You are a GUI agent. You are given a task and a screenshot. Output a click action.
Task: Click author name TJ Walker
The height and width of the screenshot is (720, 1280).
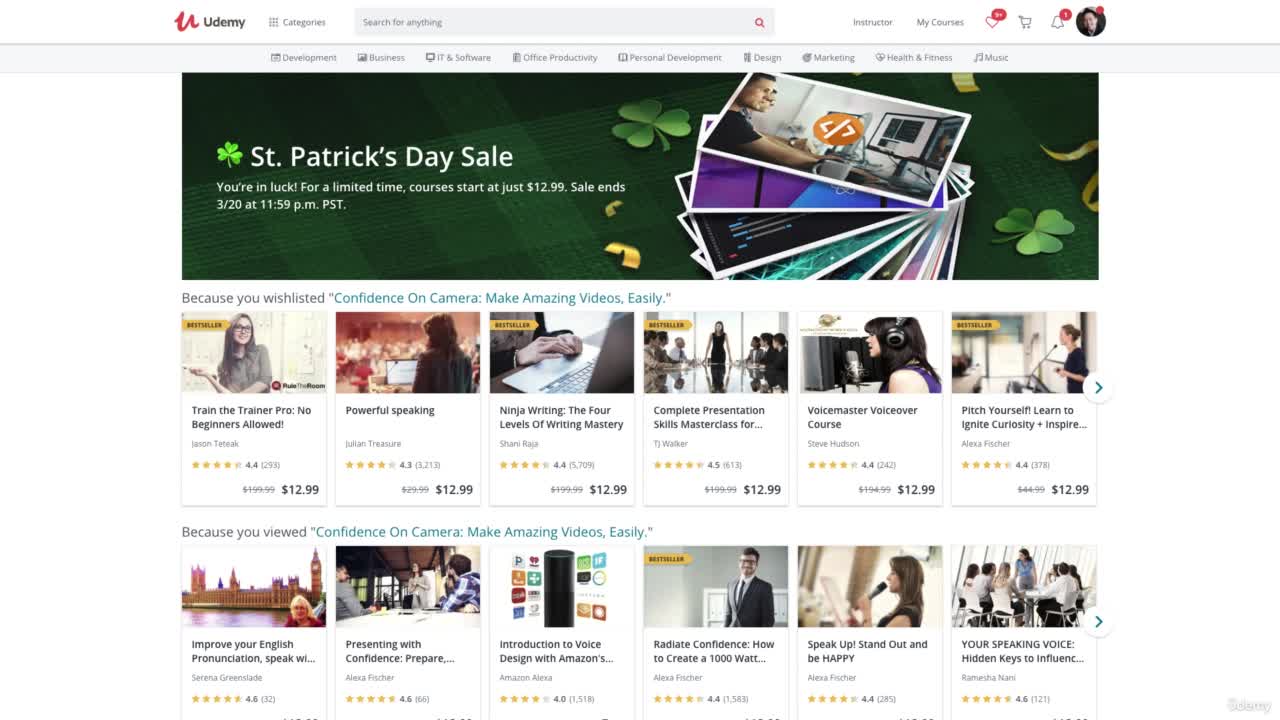pyautogui.click(x=671, y=444)
